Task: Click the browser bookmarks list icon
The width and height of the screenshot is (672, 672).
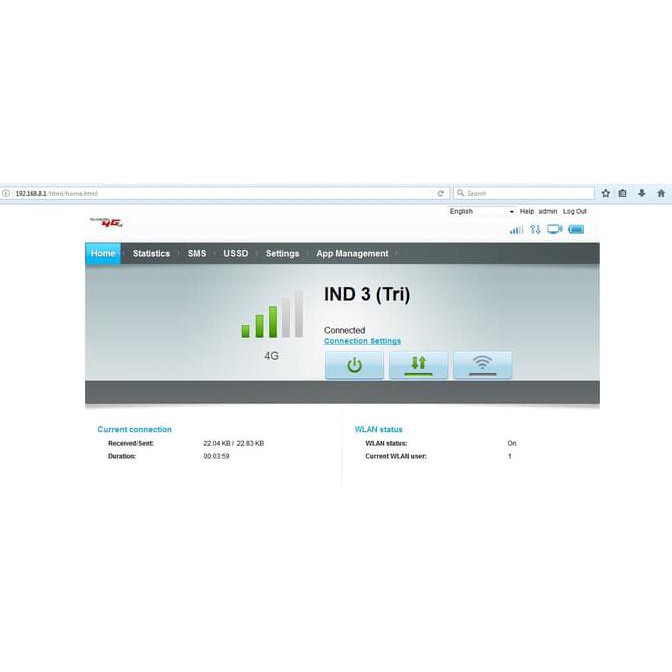Action: (x=623, y=193)
